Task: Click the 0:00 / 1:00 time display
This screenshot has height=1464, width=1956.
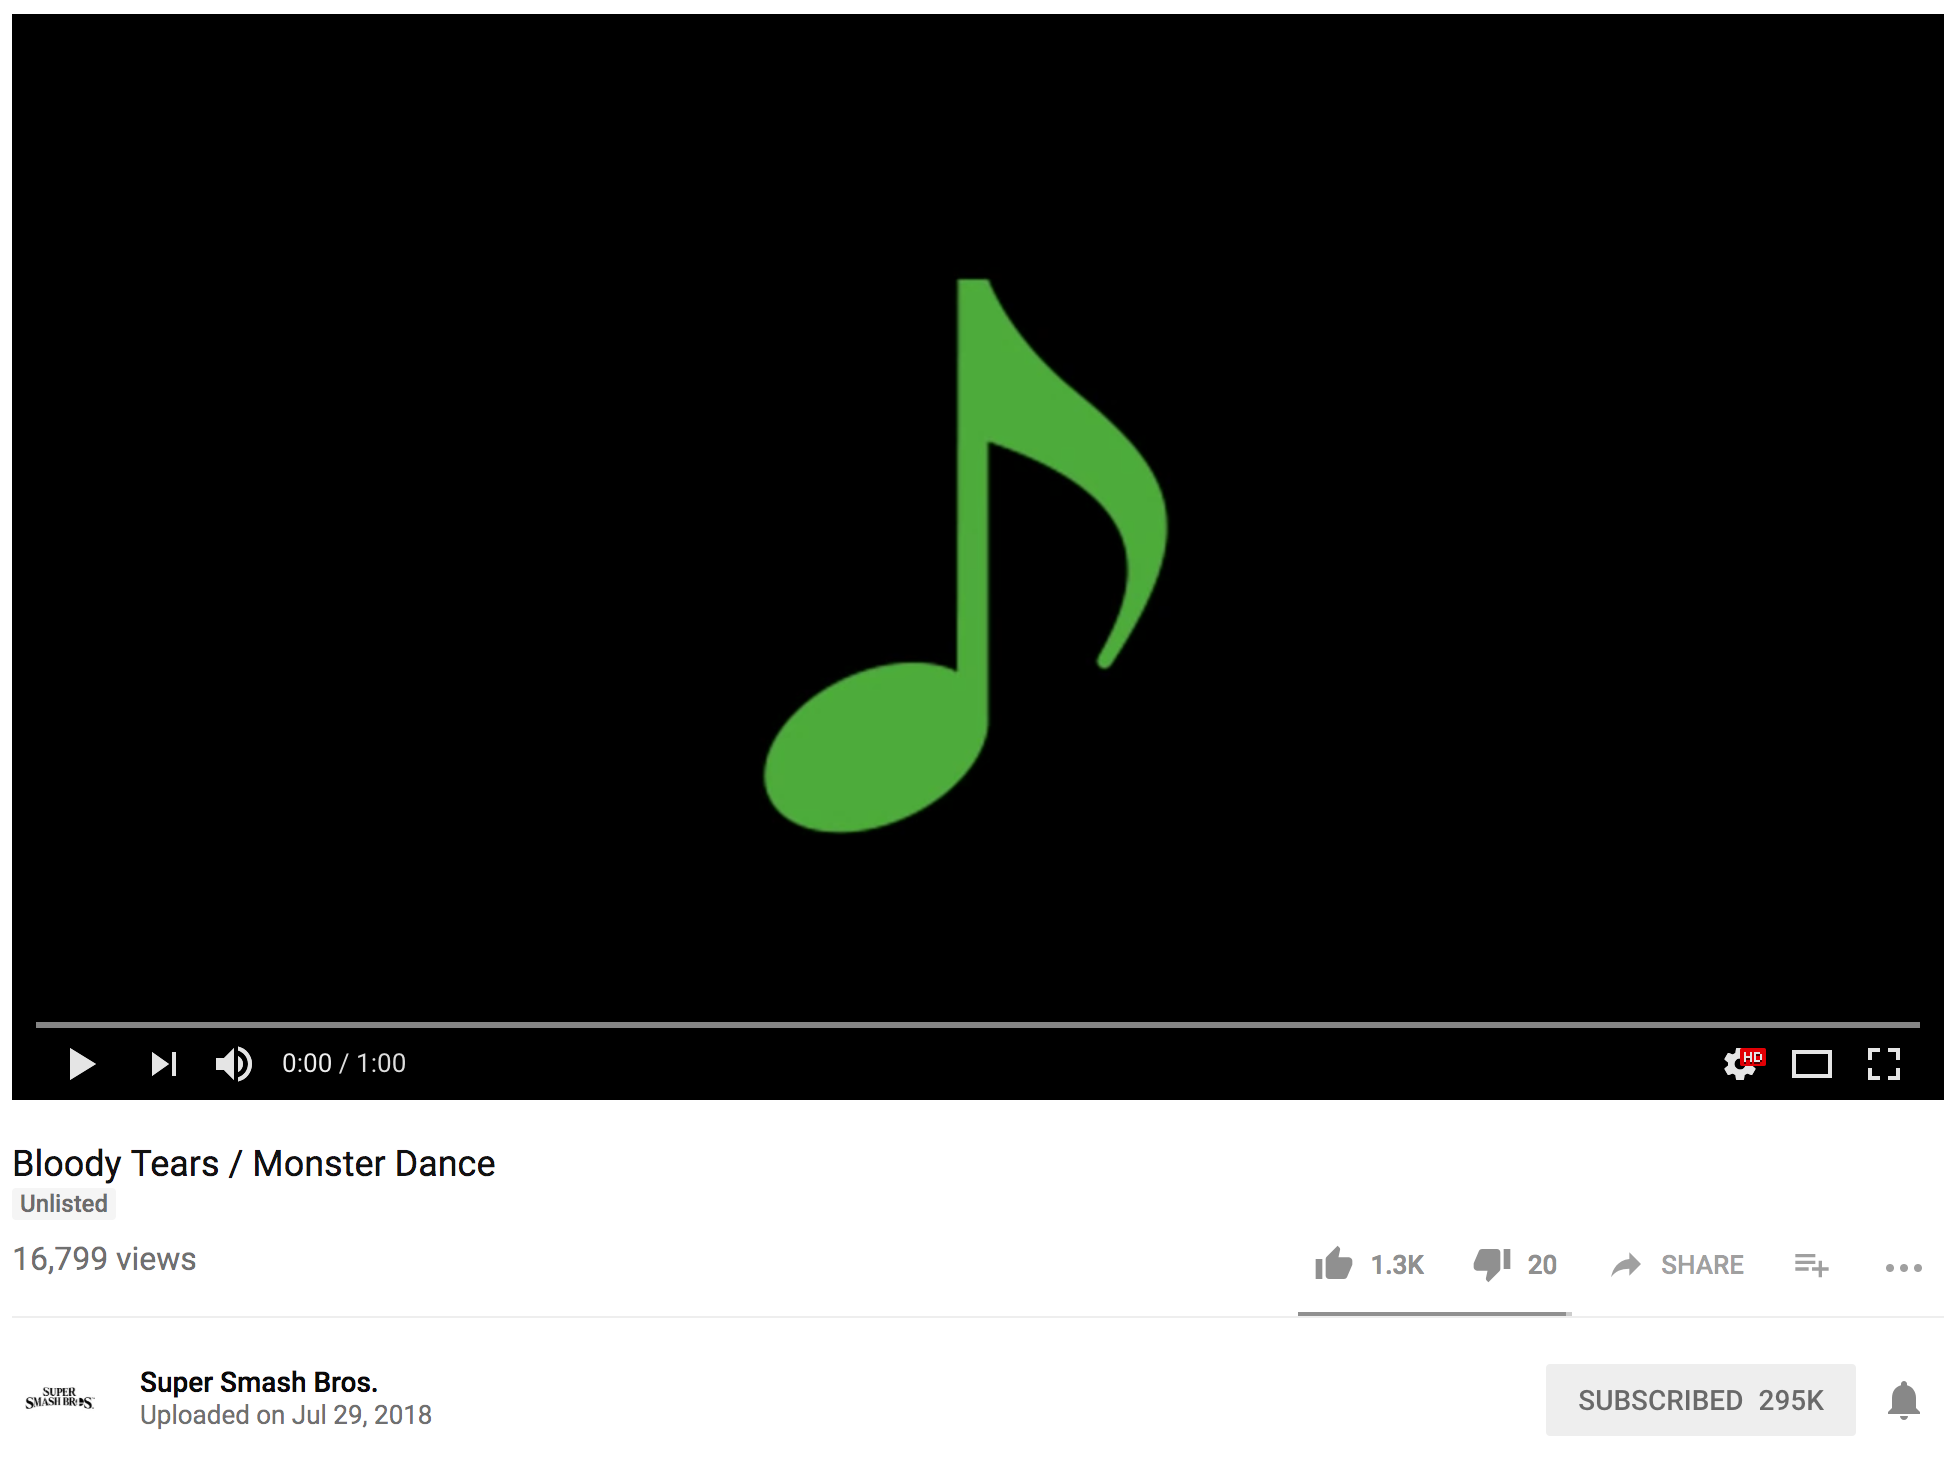Action: [x=344, y=1063]
